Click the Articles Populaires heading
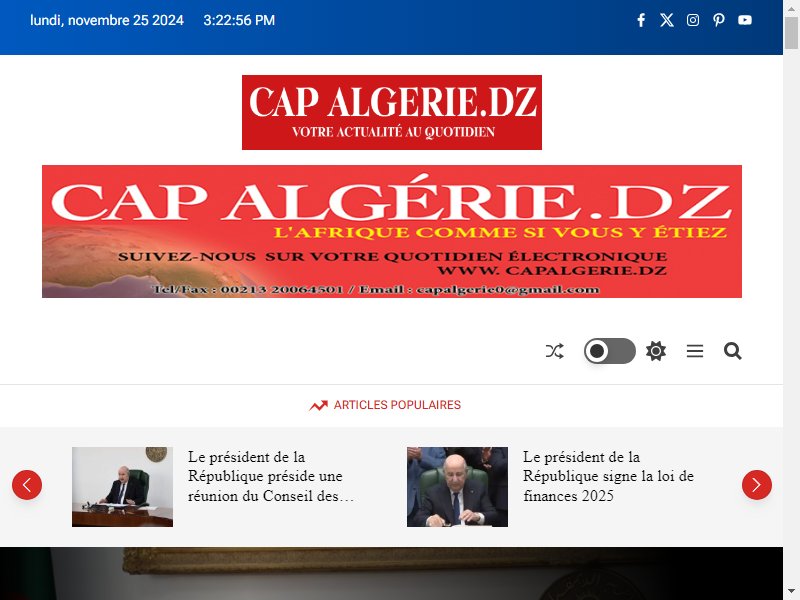The width and height of the screenshot is (800, 600). pos(397,405)
